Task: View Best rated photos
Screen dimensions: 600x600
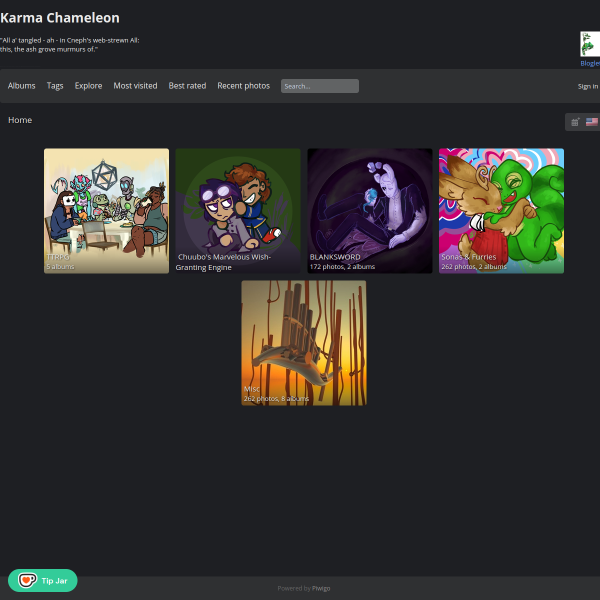Action: click(187, 86)
